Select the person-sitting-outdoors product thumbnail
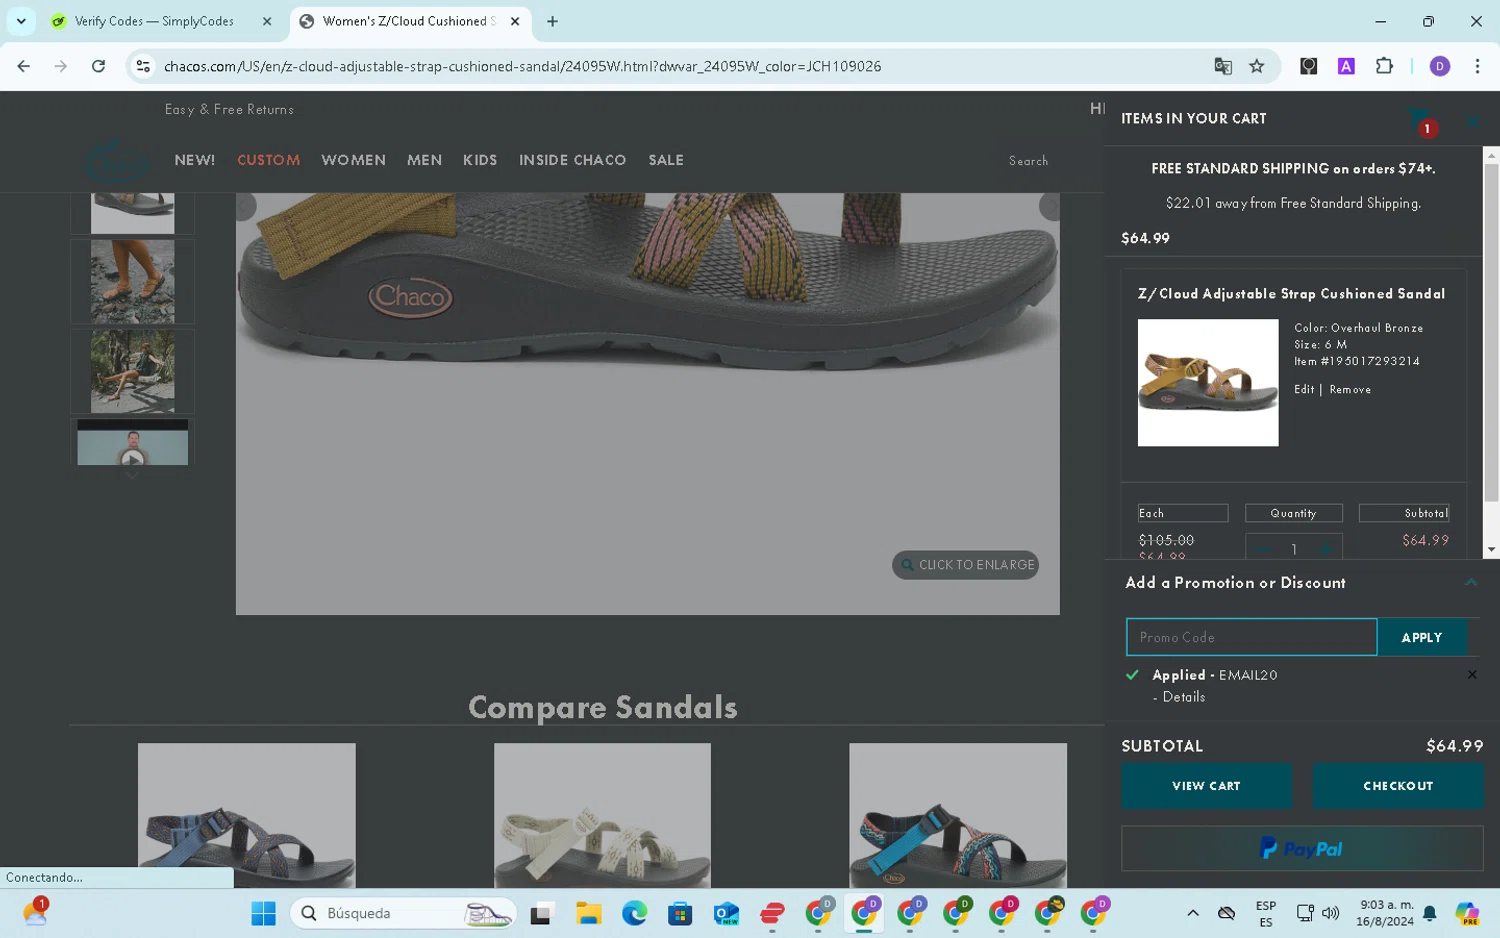 [x=132, y=371]
